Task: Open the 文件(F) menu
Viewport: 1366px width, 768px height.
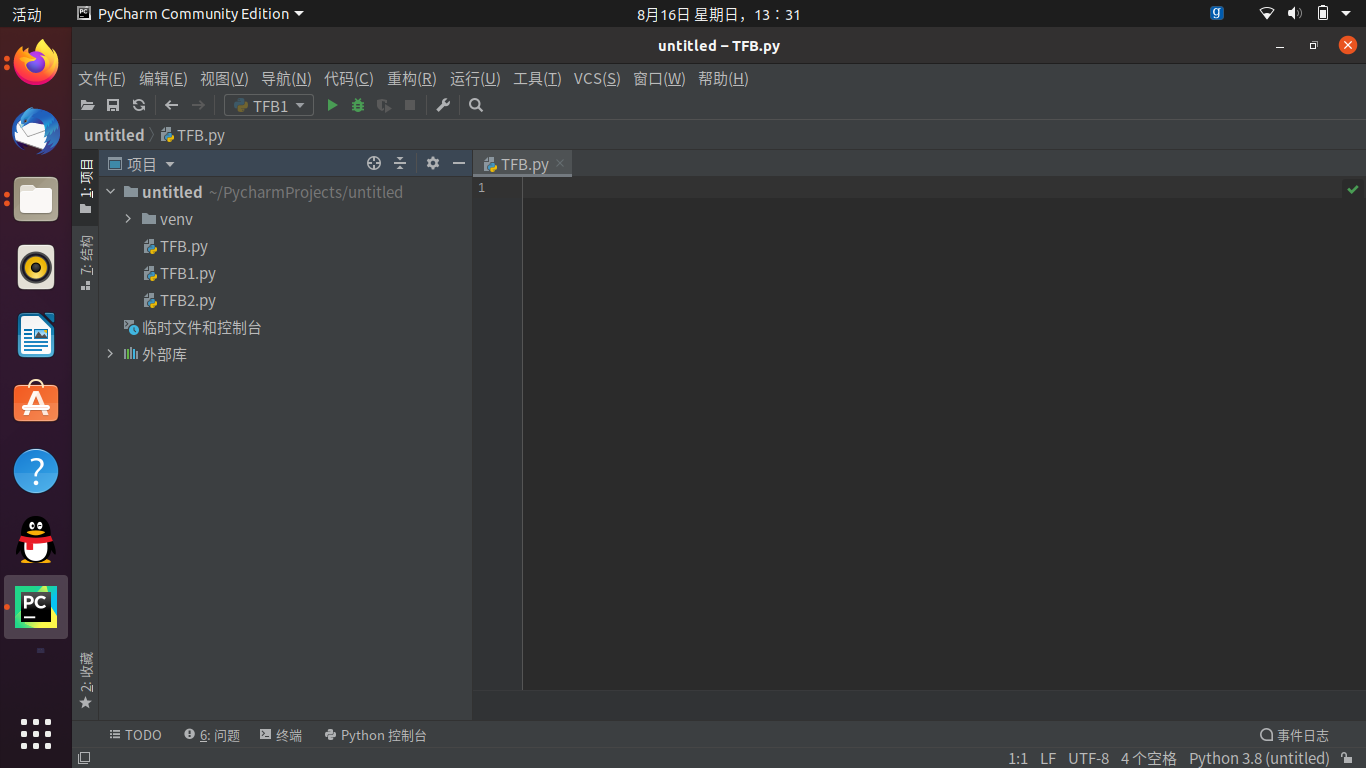Action: point(102,79)
